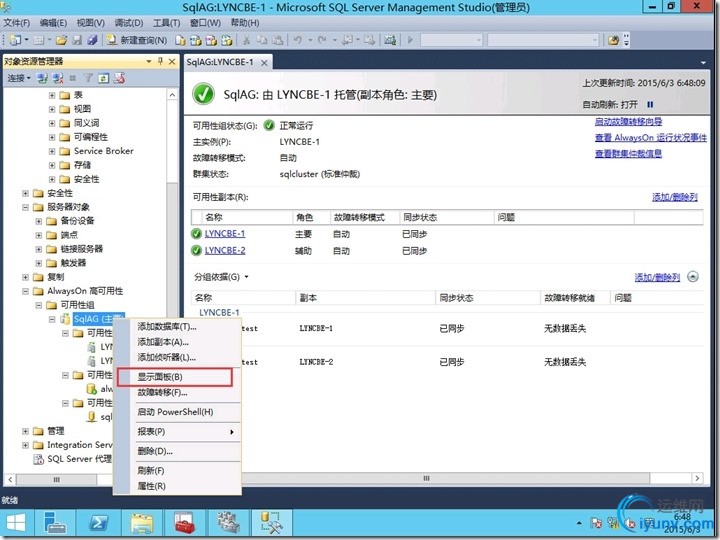Click 添加/删除列 link beside 分组依据
Viewport: 720px width, 540px height.
click(657, 277)
